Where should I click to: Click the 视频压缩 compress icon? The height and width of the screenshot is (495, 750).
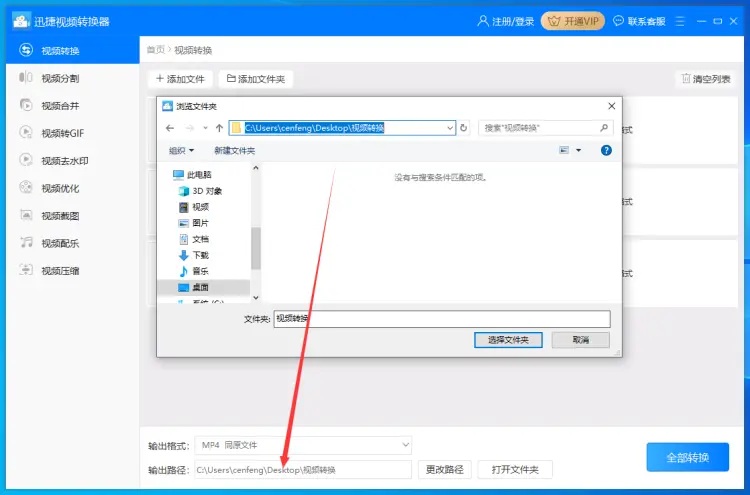26,270
